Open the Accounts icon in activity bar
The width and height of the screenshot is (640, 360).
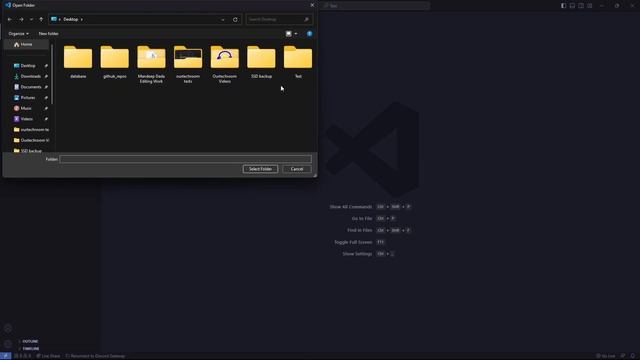8,329
